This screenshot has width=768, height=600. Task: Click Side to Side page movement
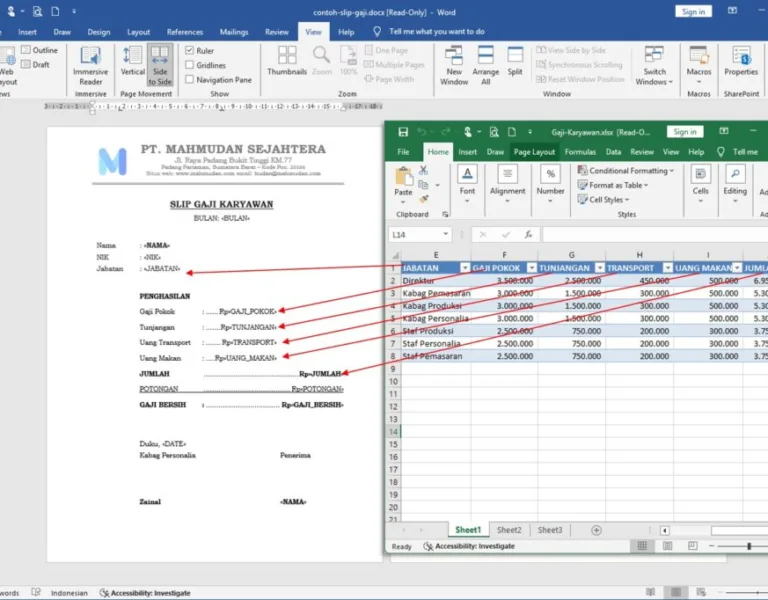point(160,65)
